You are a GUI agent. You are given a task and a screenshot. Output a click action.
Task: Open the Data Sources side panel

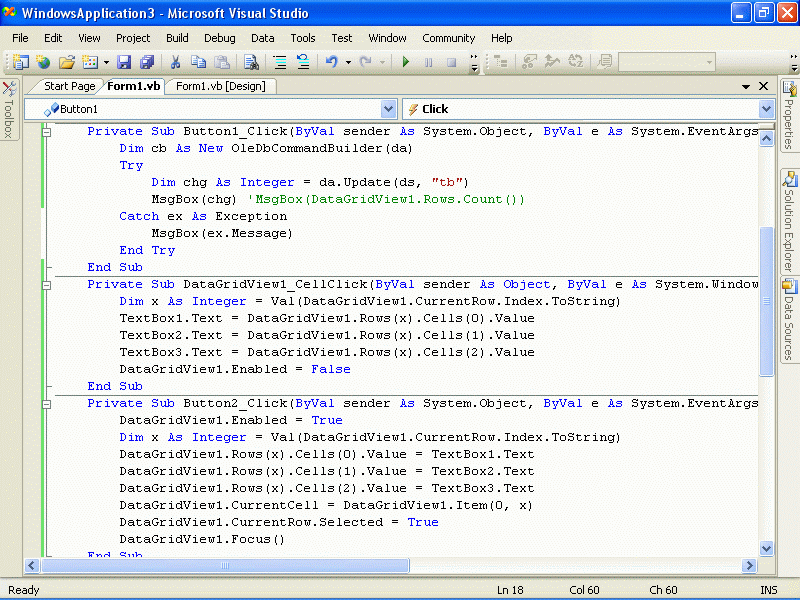pos(789,320)
